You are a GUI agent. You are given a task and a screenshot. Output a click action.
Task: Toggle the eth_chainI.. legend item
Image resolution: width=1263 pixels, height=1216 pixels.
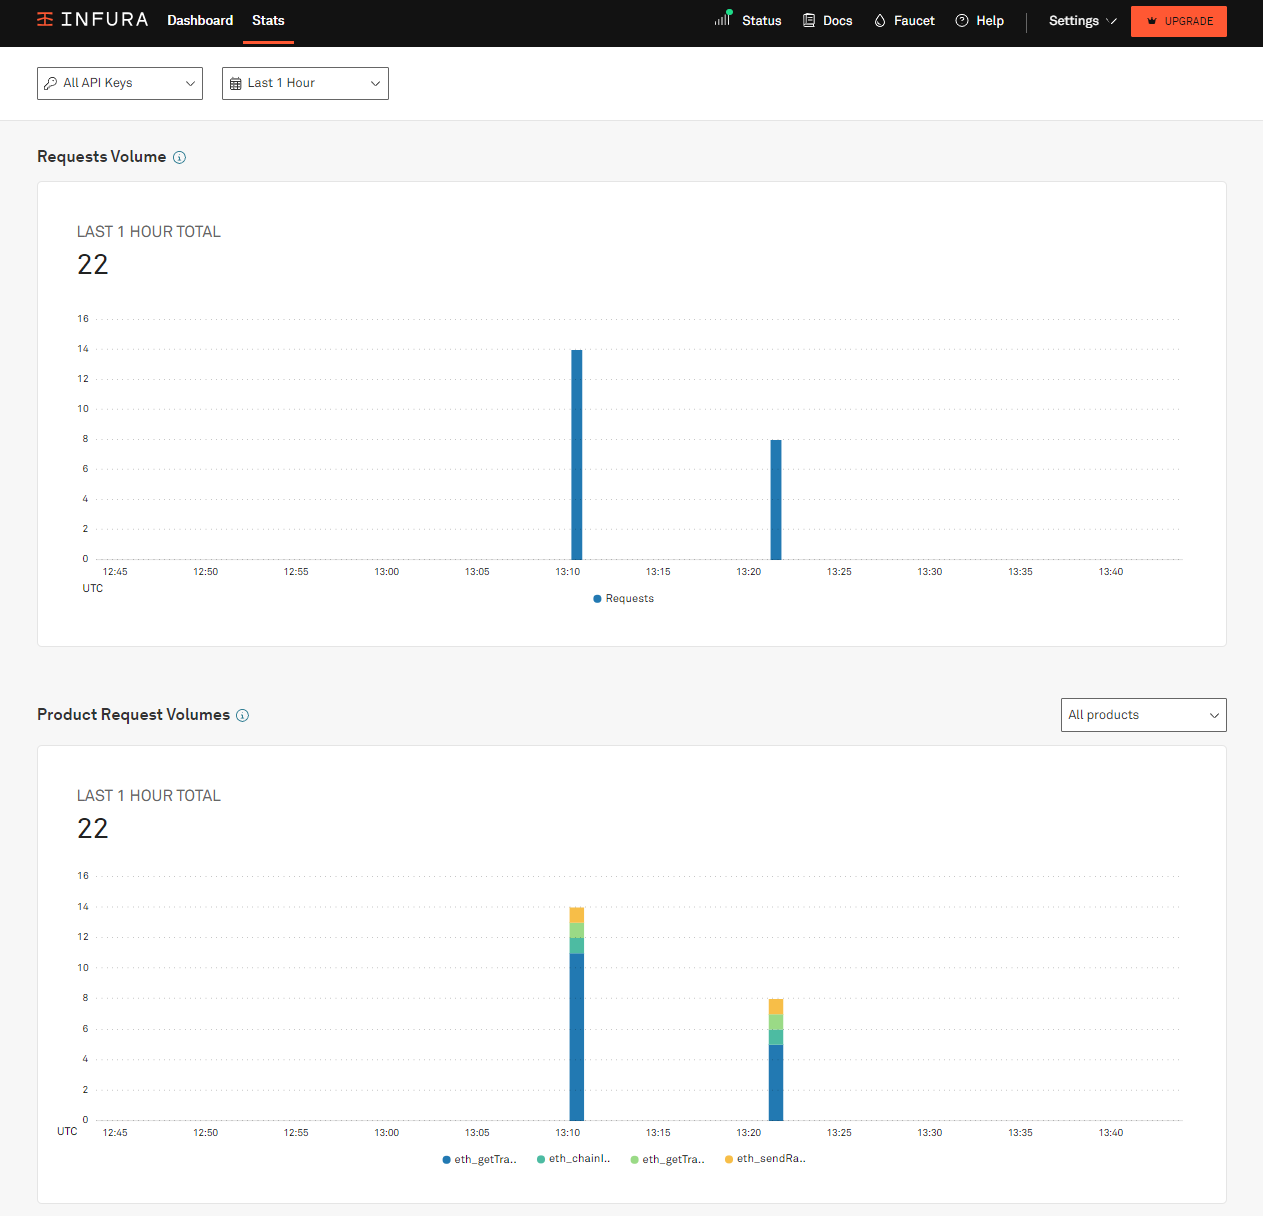click(x=574, y=1159)
